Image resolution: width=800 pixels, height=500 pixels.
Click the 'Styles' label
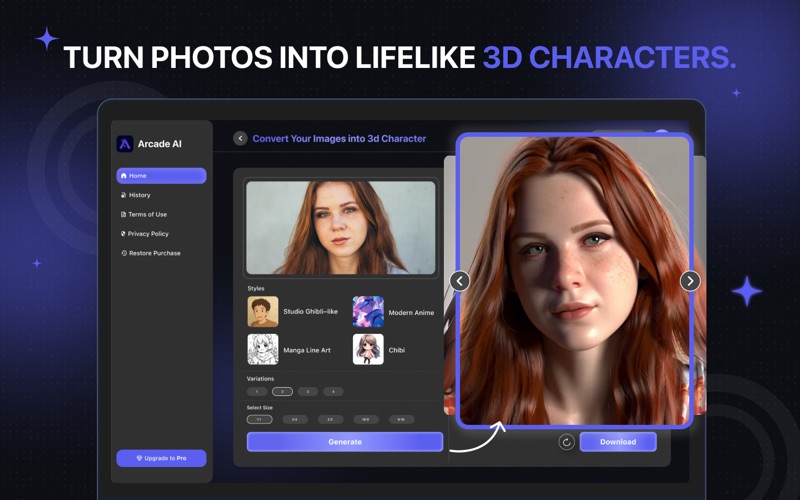pyautogui.click(x=256, y=288)
